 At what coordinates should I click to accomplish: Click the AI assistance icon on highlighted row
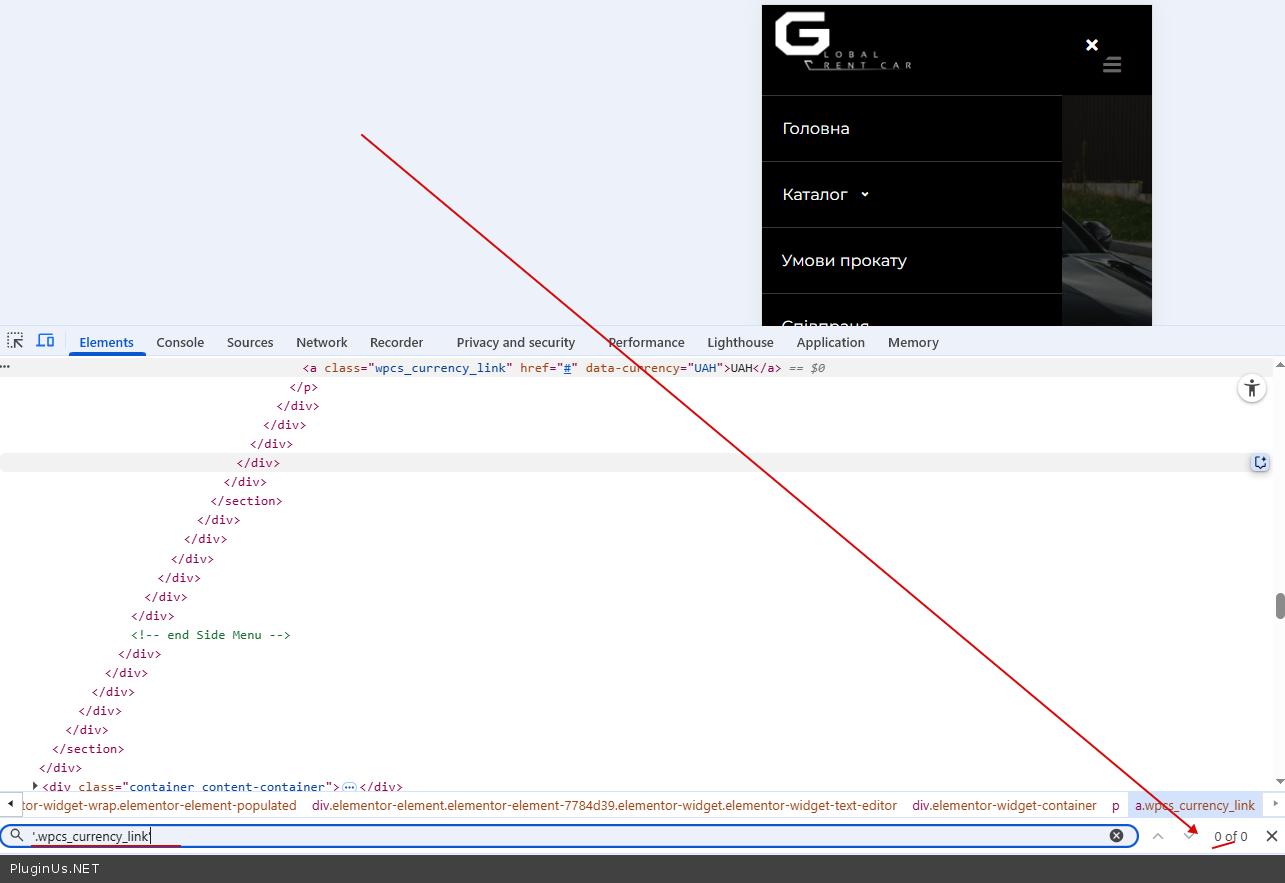pyautogui.click(x=1260, y=462)
